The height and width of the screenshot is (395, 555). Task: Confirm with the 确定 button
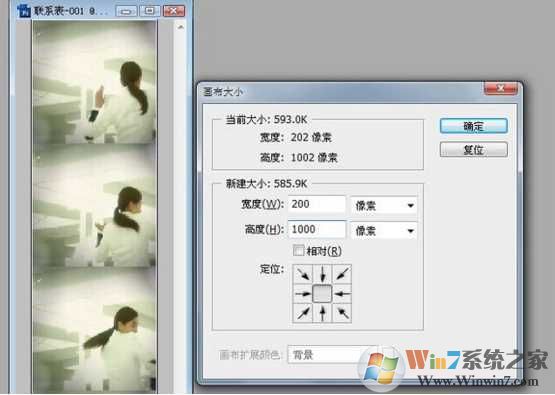(474, 126)
